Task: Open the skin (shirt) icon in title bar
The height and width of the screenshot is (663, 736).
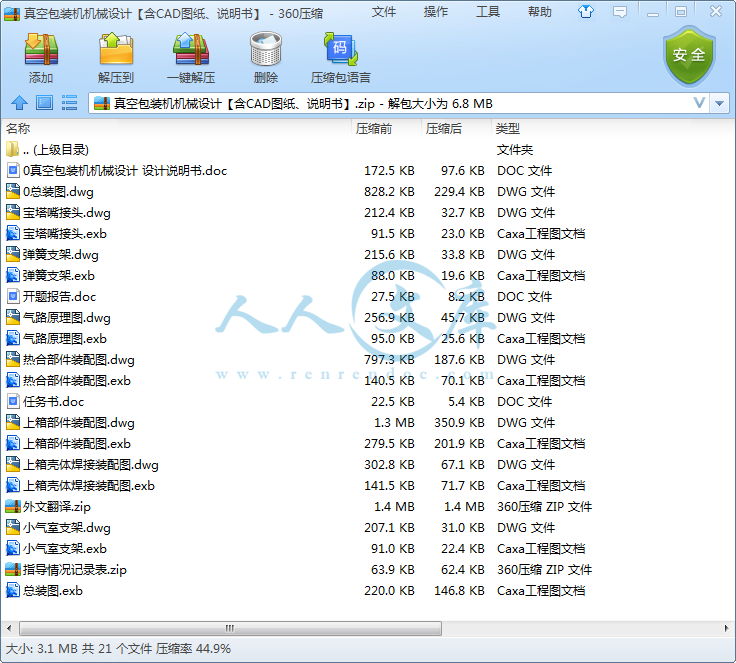Action: pos(586,12)
